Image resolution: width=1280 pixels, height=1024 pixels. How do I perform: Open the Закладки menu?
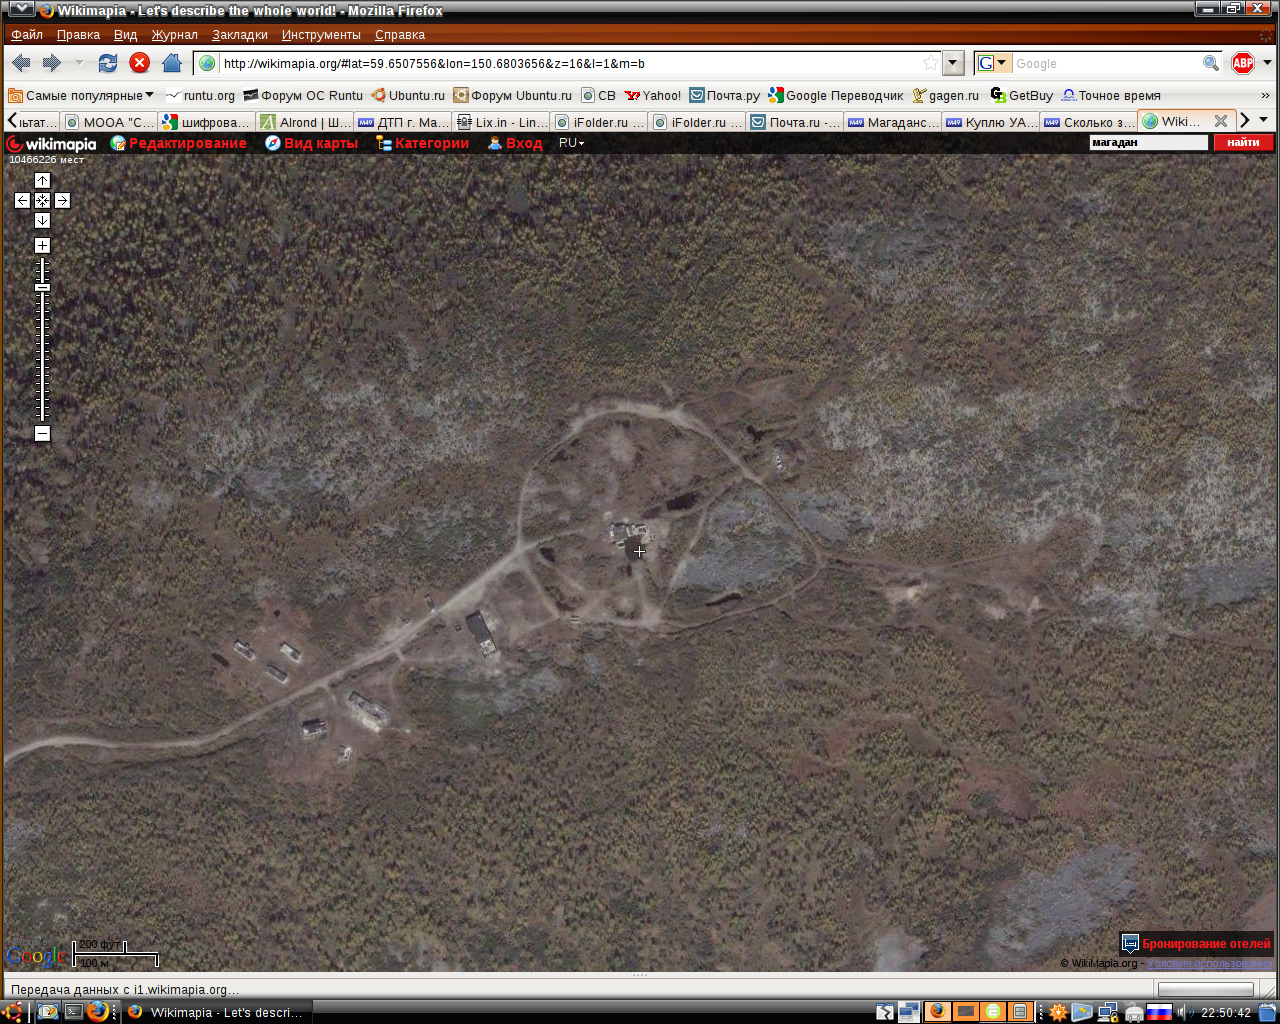coord(240,35)
